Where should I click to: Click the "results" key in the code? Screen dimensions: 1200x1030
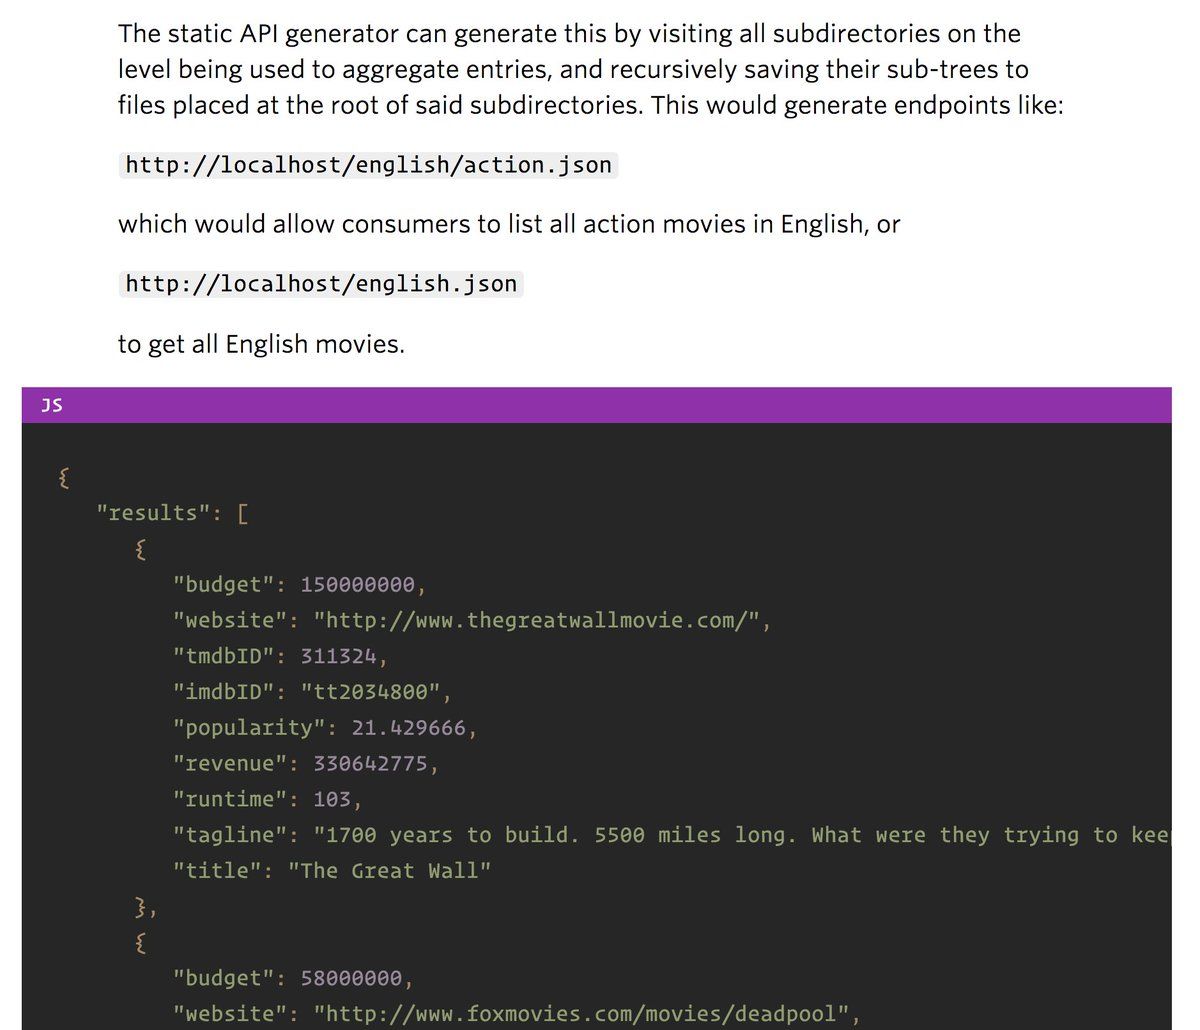147,513
